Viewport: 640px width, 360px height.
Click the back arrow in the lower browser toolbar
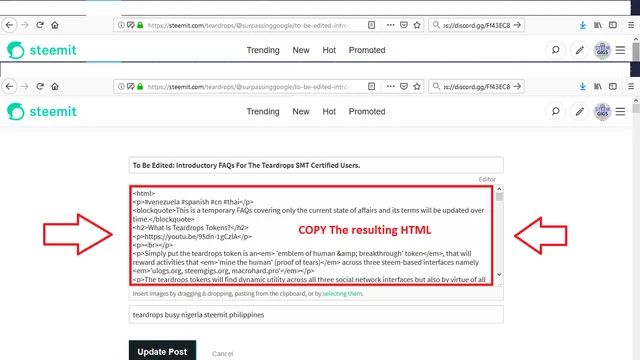click(9, 87)
